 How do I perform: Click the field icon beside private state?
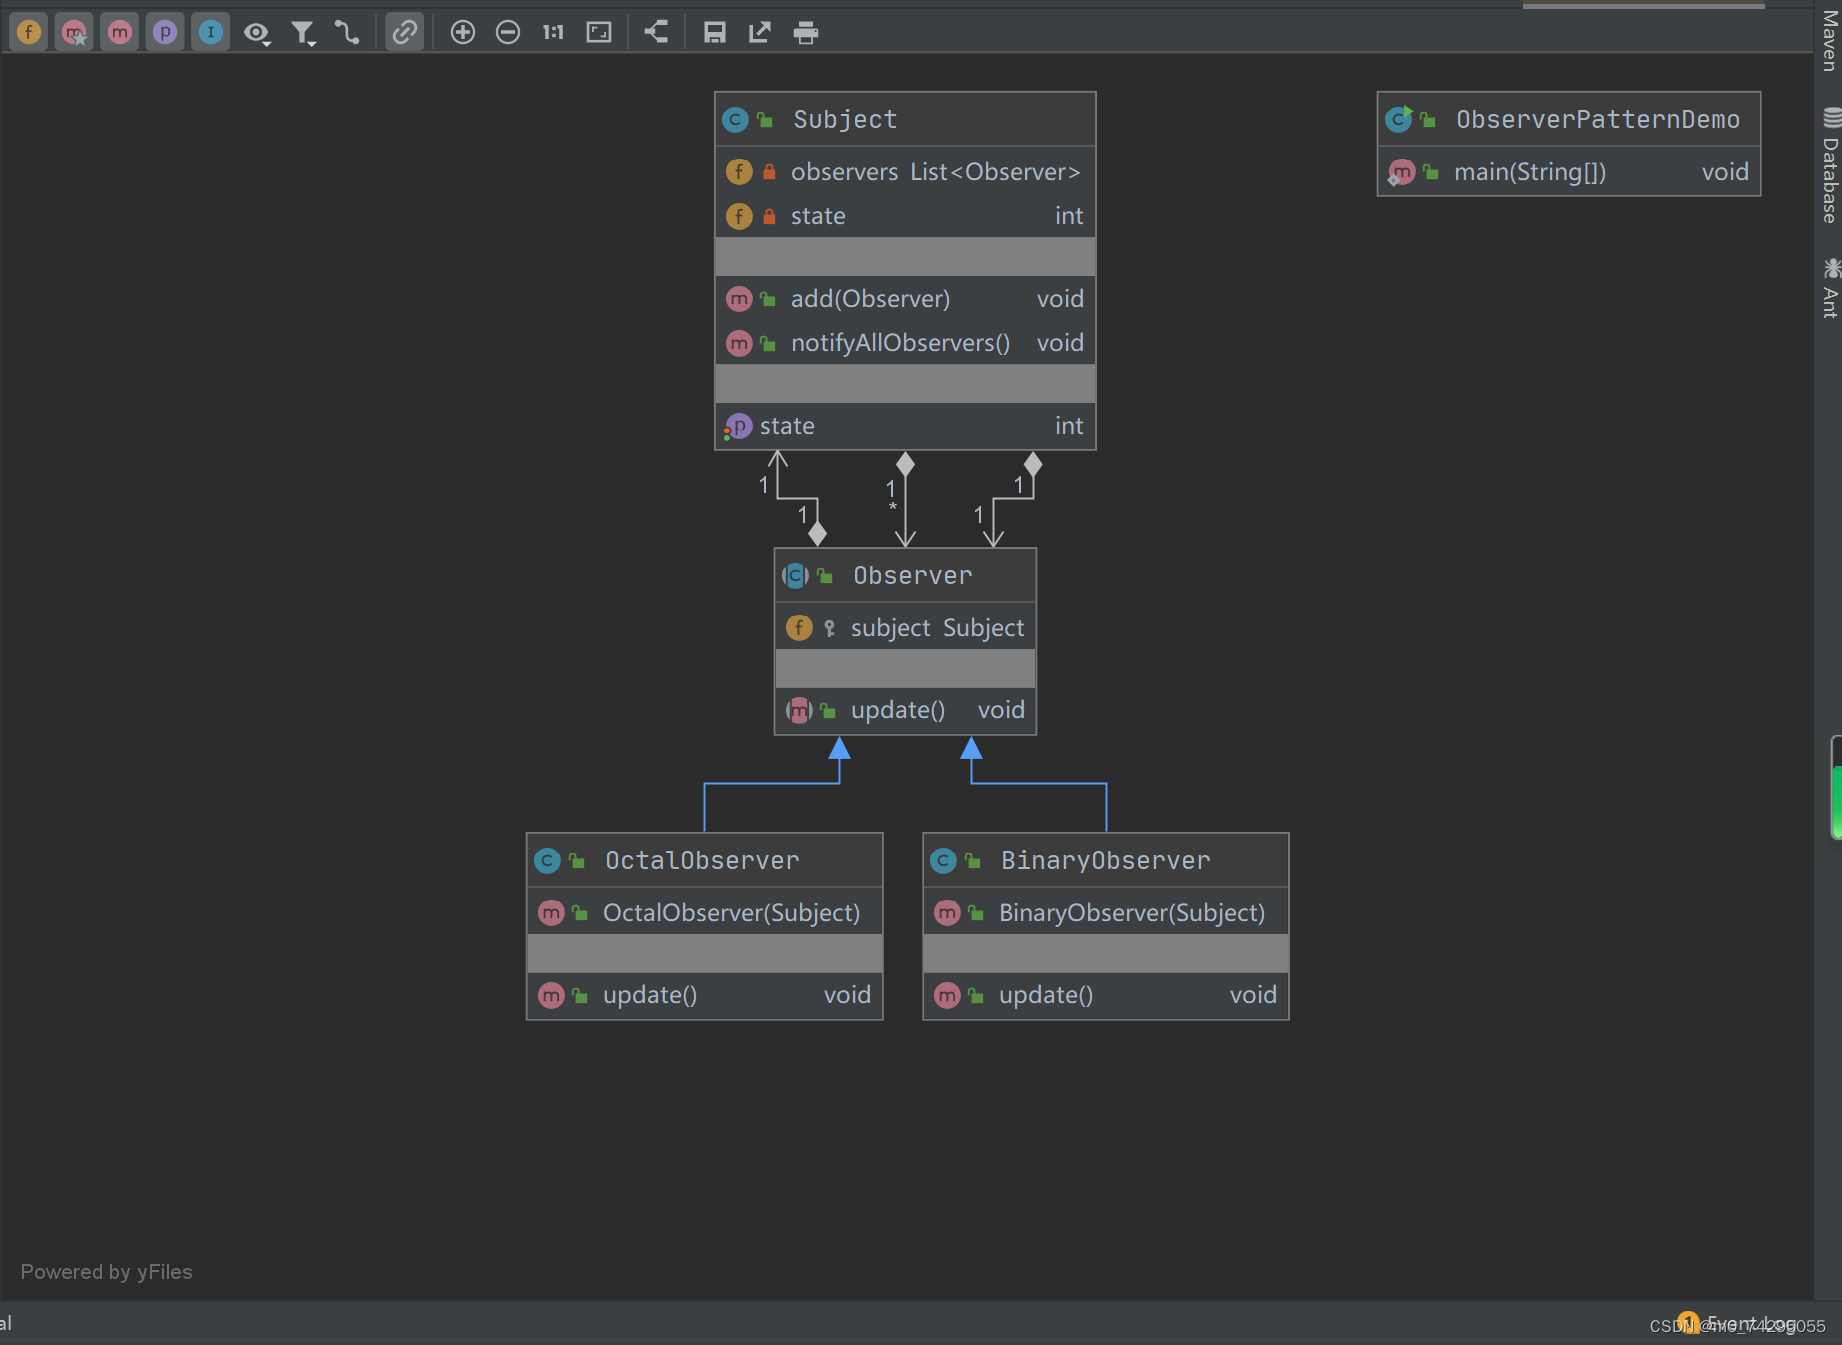tap(739, 216)
